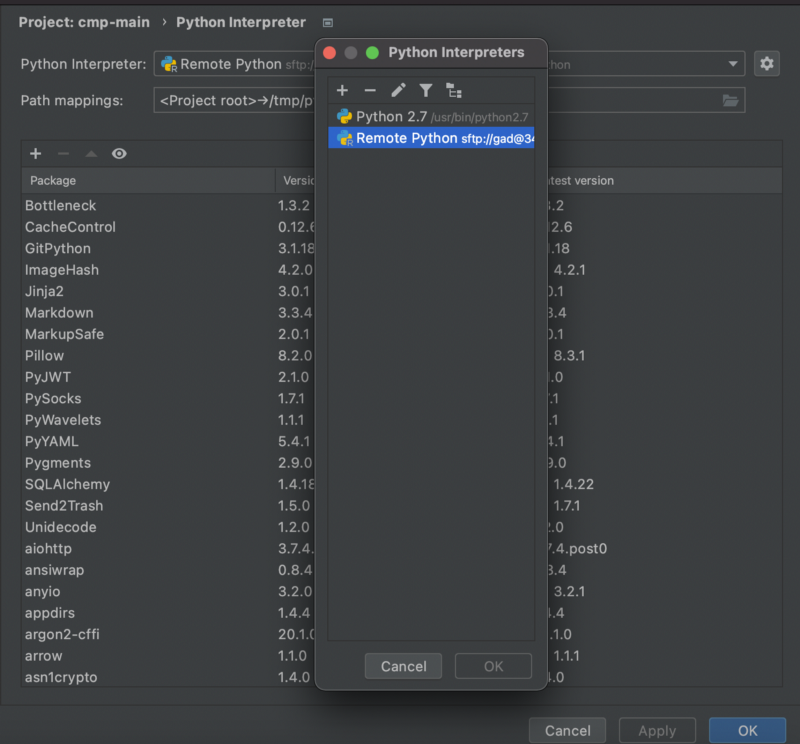Viewport: 800px width, 744px height.
Task: Click installed version 2.1.0 of PyJWT
Action: (x=293, y=377)
